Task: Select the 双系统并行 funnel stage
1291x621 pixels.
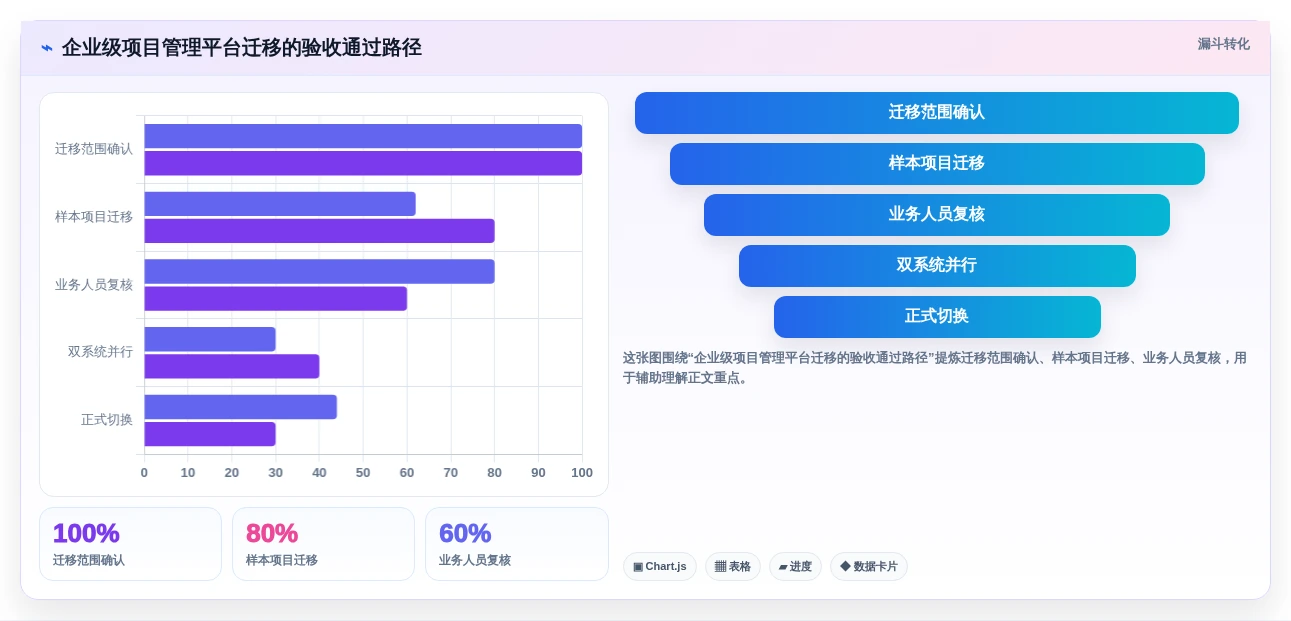Action: pyautogui.click(x=937, y=266)
